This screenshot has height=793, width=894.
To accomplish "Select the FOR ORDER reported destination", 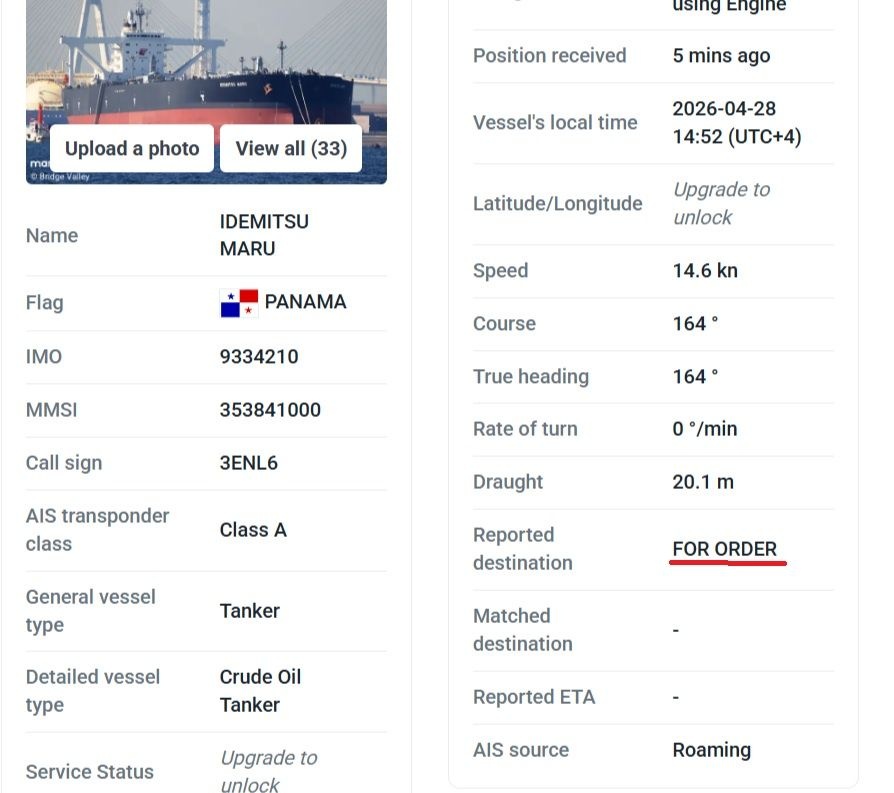I will [x=724, y=549].
